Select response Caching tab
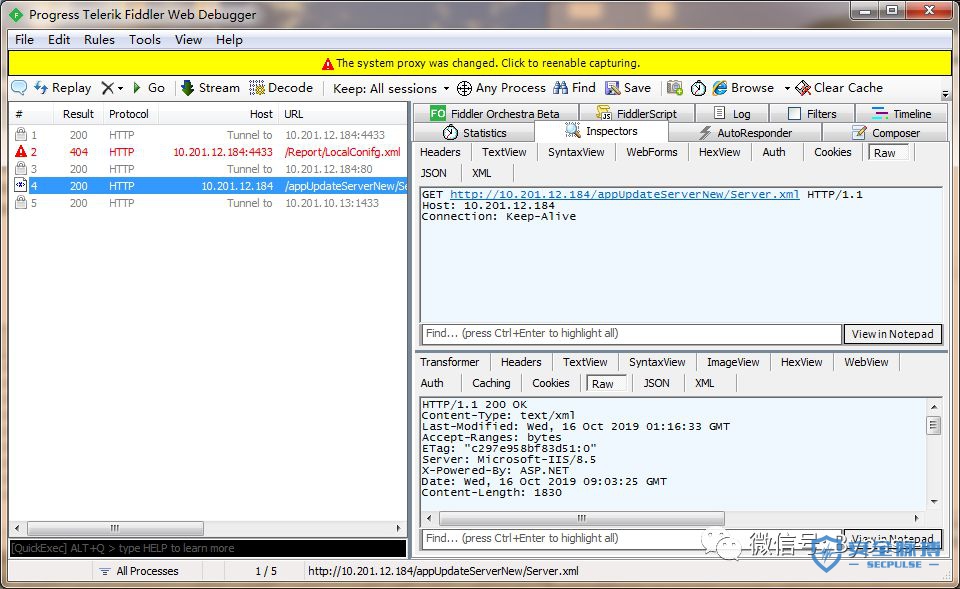The image size is (960, 589). [x=491, y=383]
